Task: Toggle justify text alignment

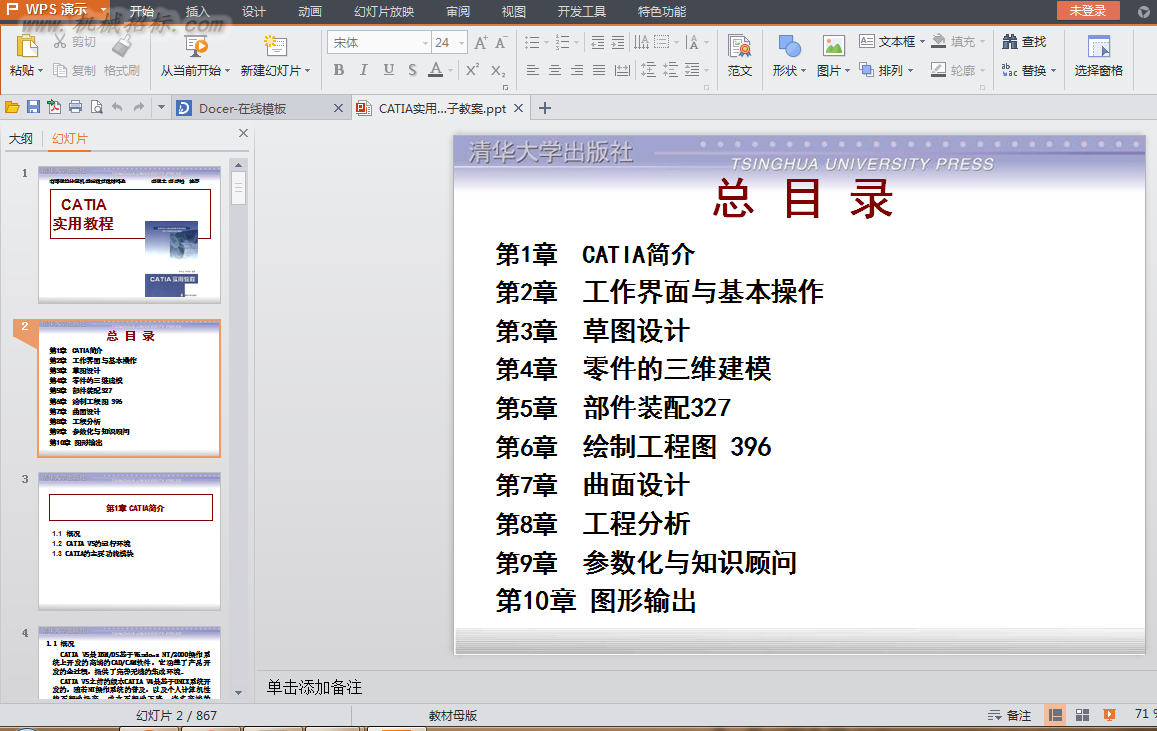Action: (x=599, y=70)
